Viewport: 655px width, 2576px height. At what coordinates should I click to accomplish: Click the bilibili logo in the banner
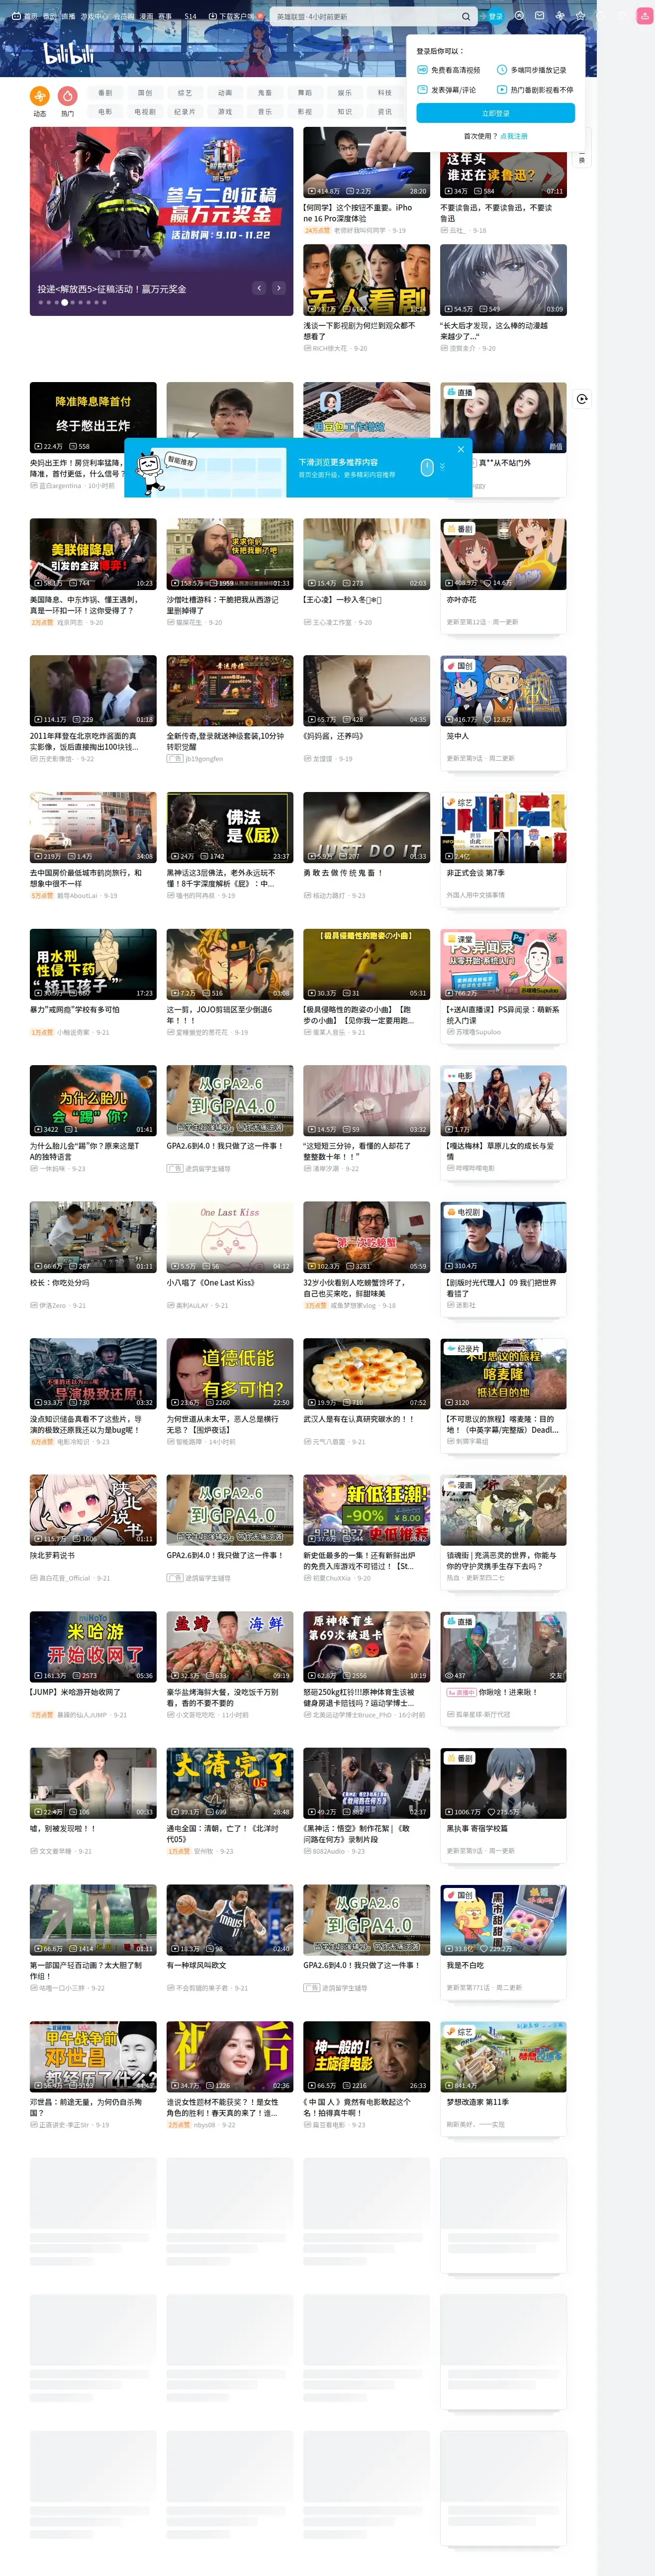(69, 53)
